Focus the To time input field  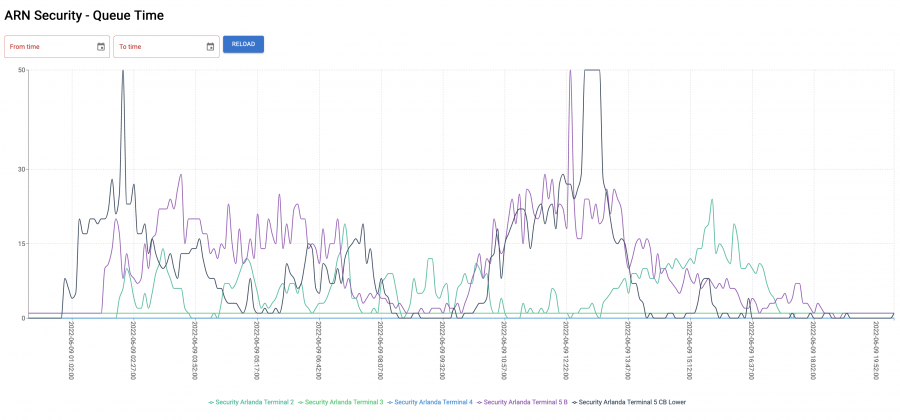pos(158,46)
